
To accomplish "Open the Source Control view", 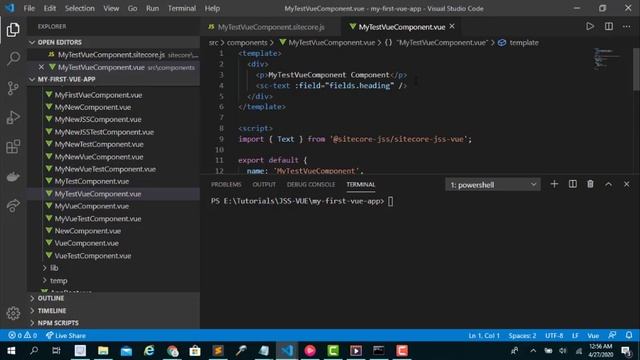I will coord(13,88).
